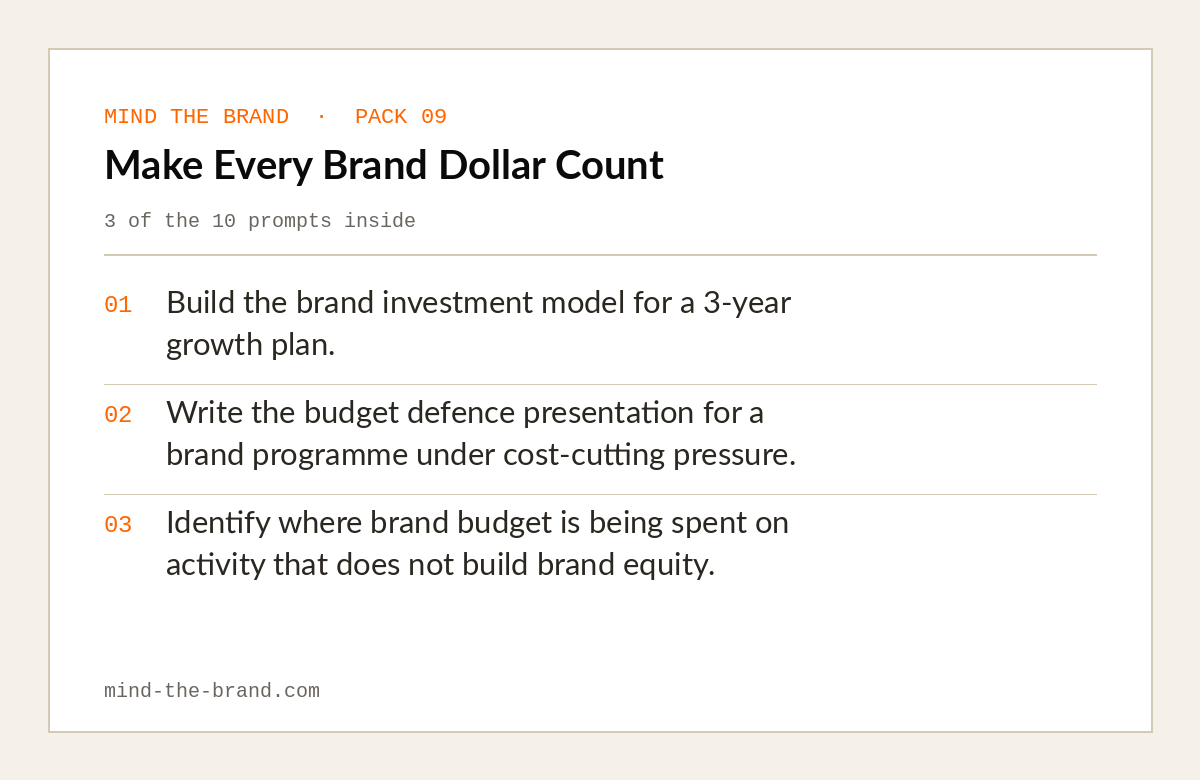Screen dimensions: 1200x780
Task: Click the title Make Every Brand Dollar Count
Action: click(384, 165)
